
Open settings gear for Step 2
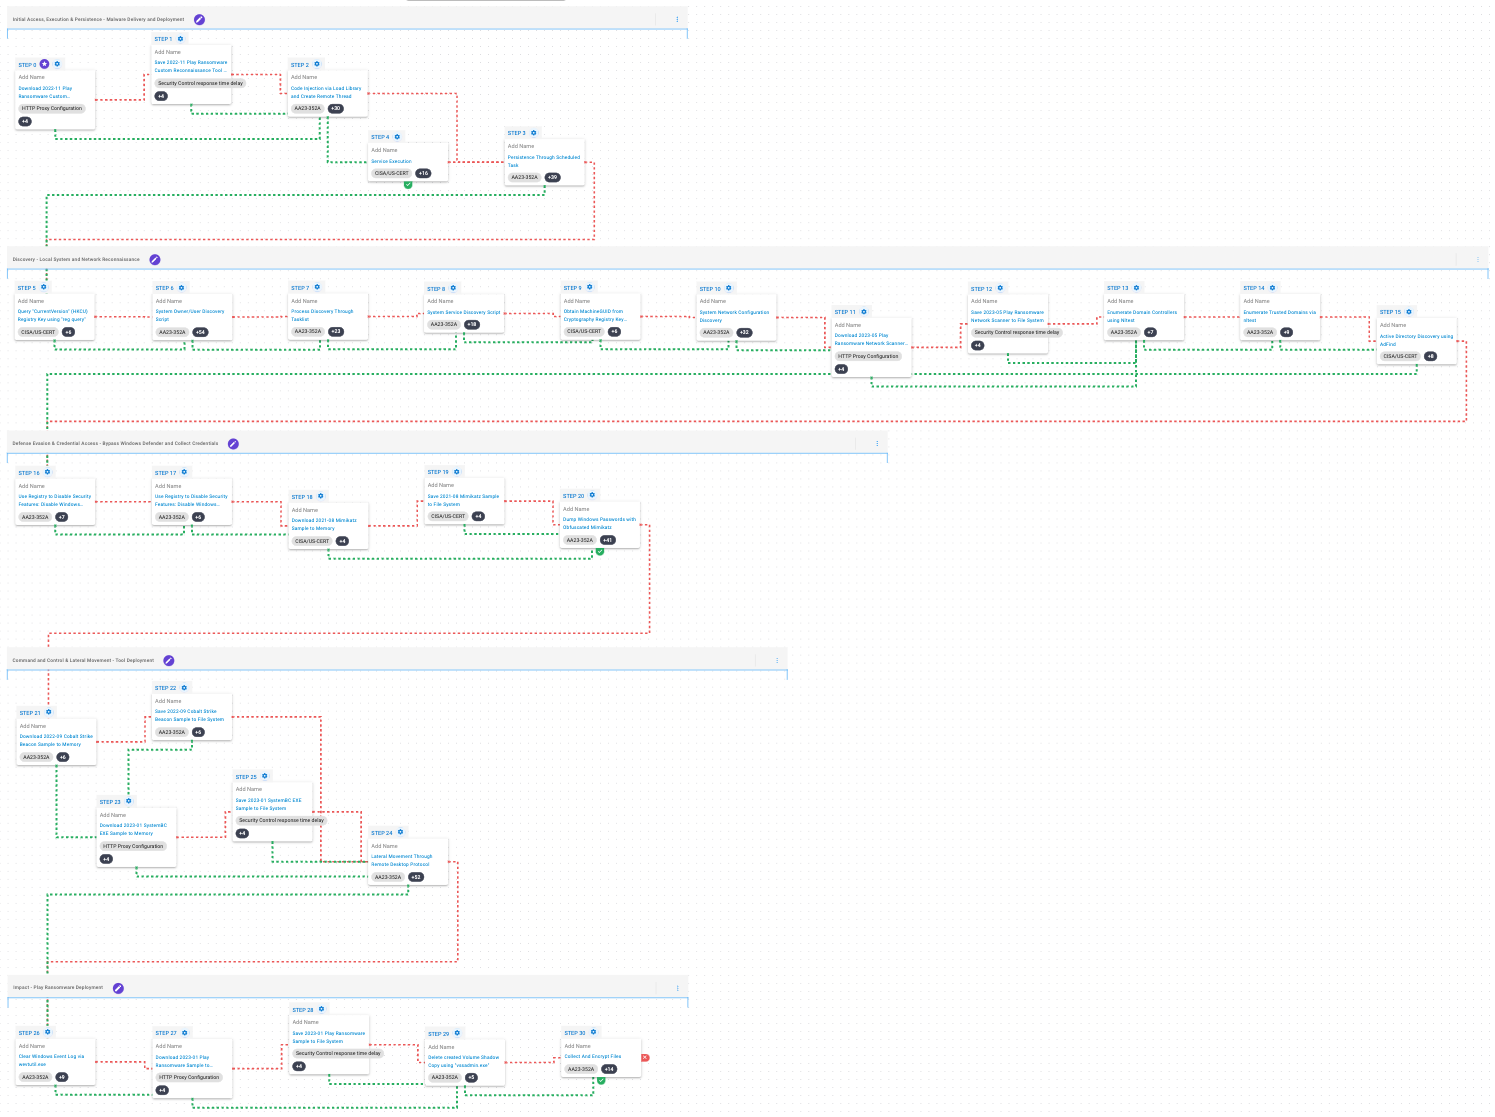pyautogui.click(x=318, y=64)
